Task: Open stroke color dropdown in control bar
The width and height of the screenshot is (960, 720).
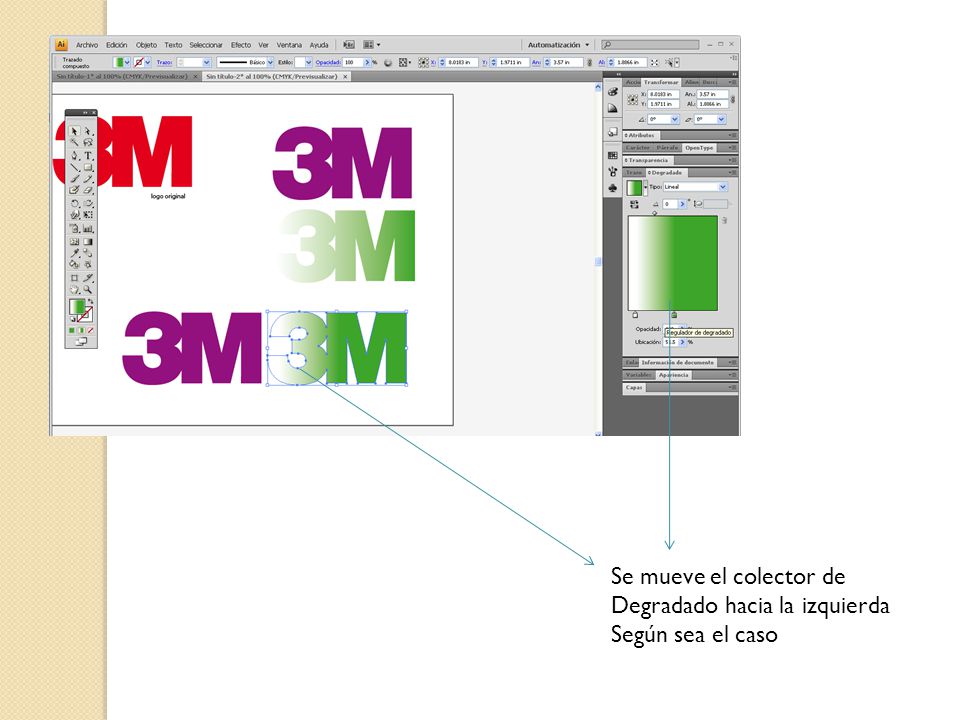Action: click(148, 62)
